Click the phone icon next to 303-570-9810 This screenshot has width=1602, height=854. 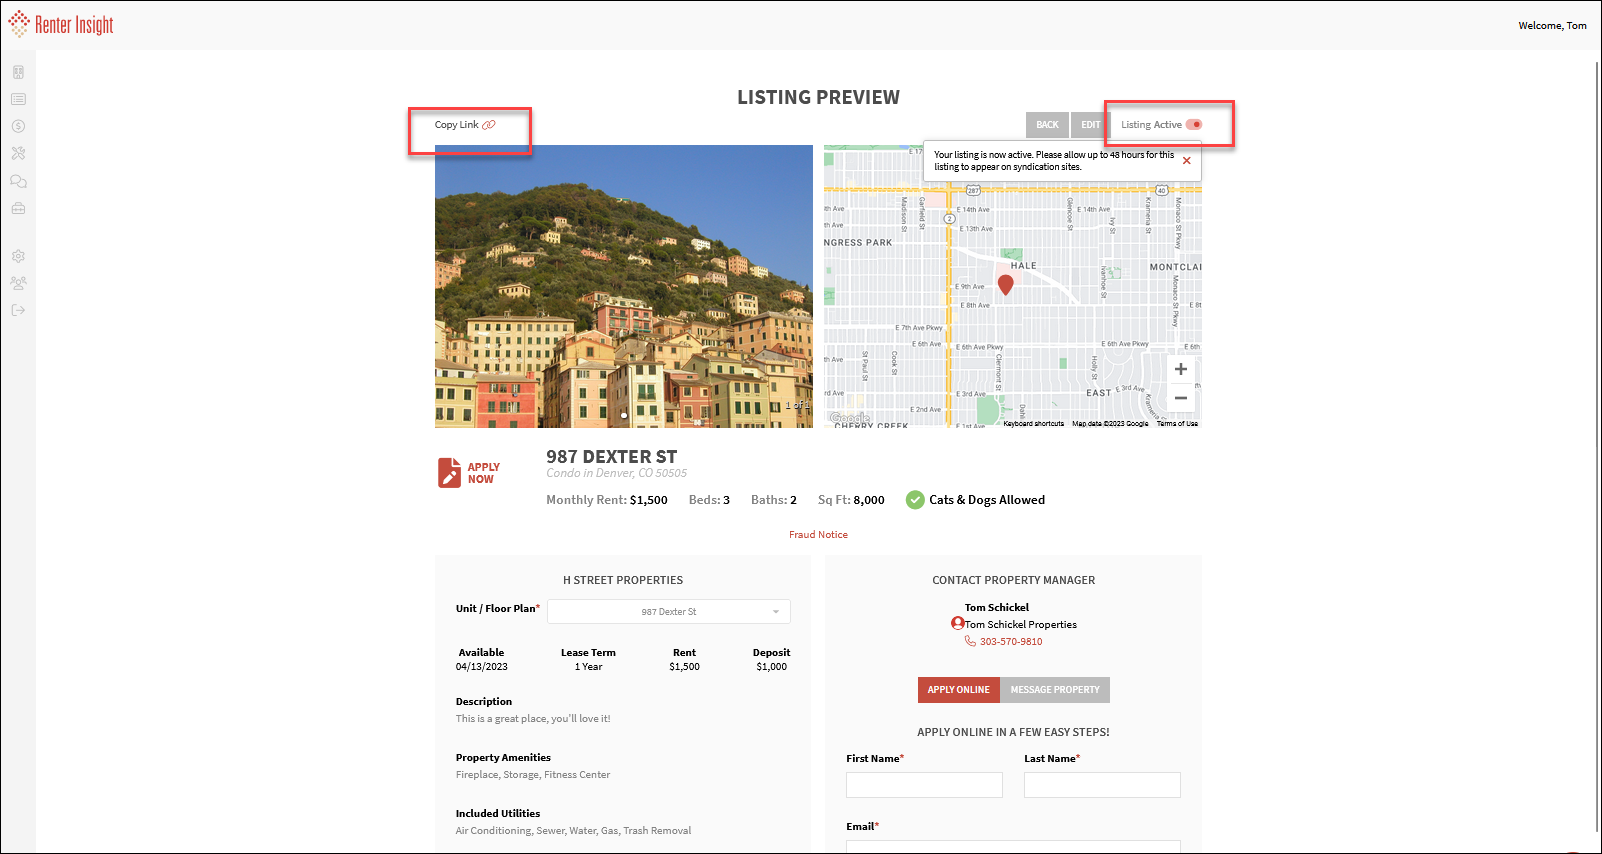970,641
